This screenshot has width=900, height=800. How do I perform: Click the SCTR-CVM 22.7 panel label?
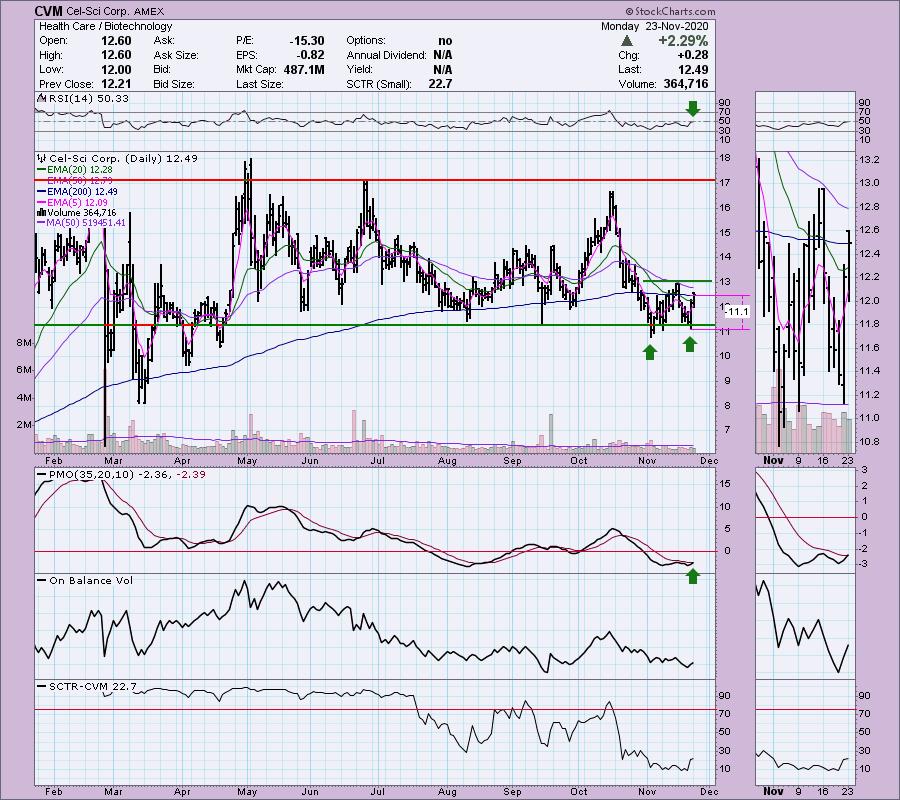[x=93, y=686]
